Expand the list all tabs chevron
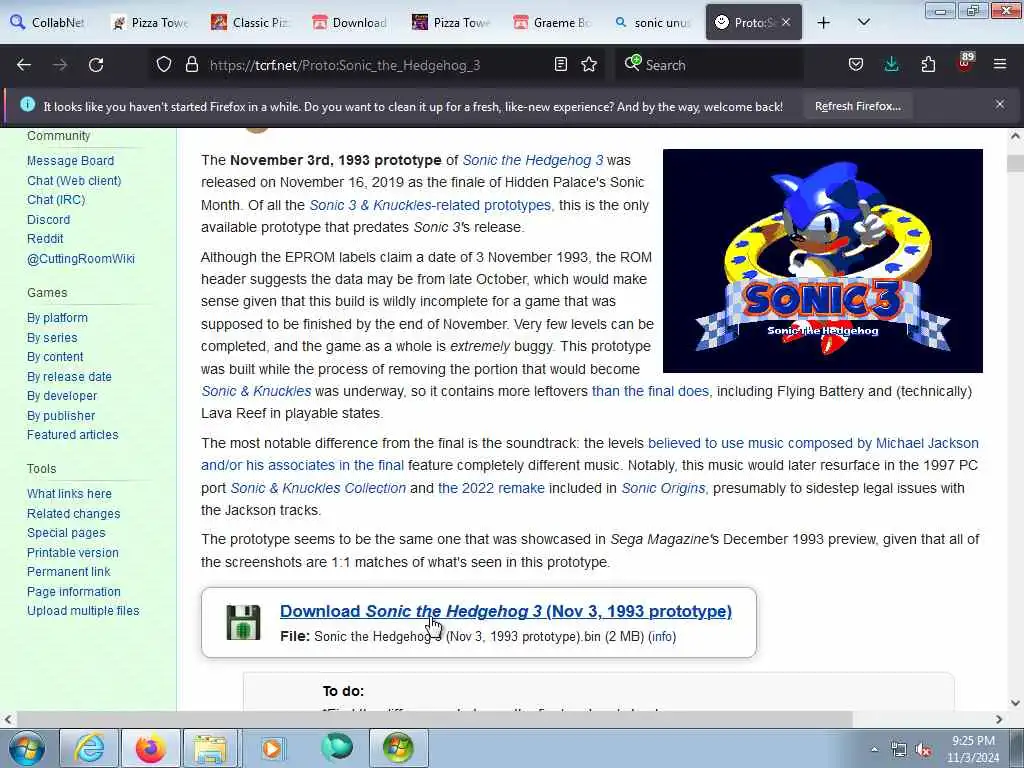The height and width of the screenshot is (768, 1024). pyautogui.click(x=863, y=23)
